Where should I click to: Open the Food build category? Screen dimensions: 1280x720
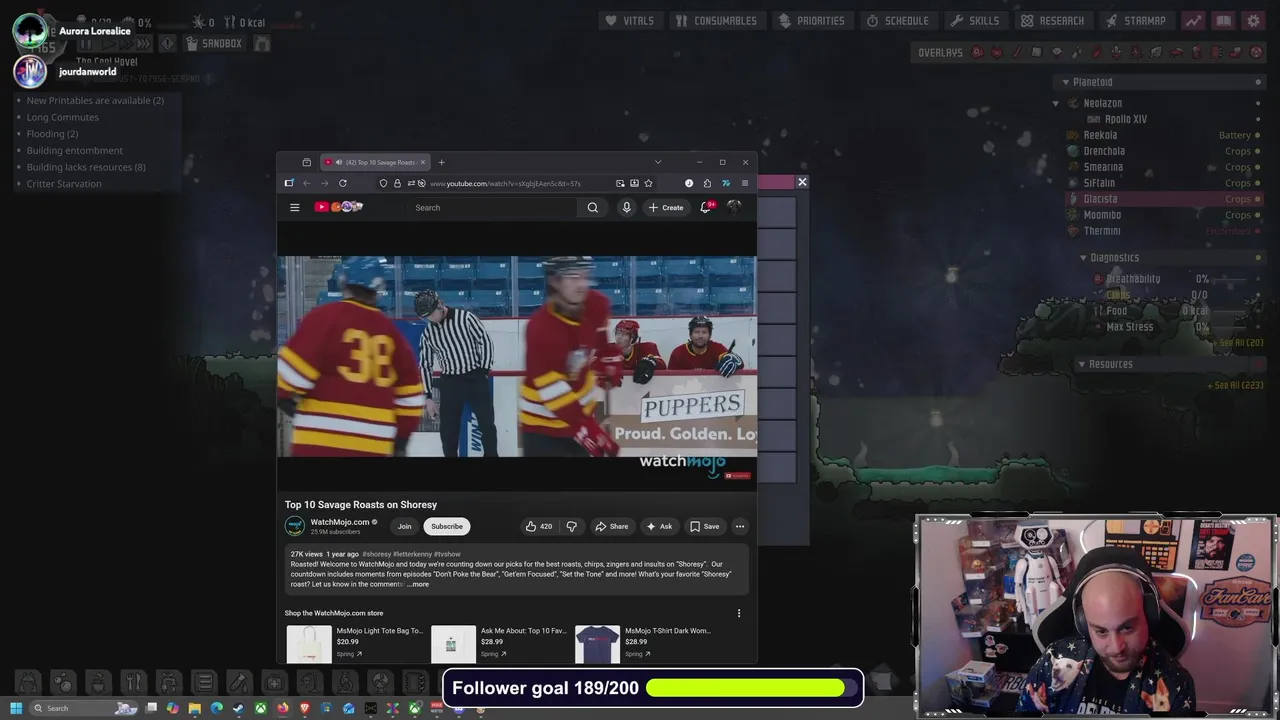tap(133, 682)
